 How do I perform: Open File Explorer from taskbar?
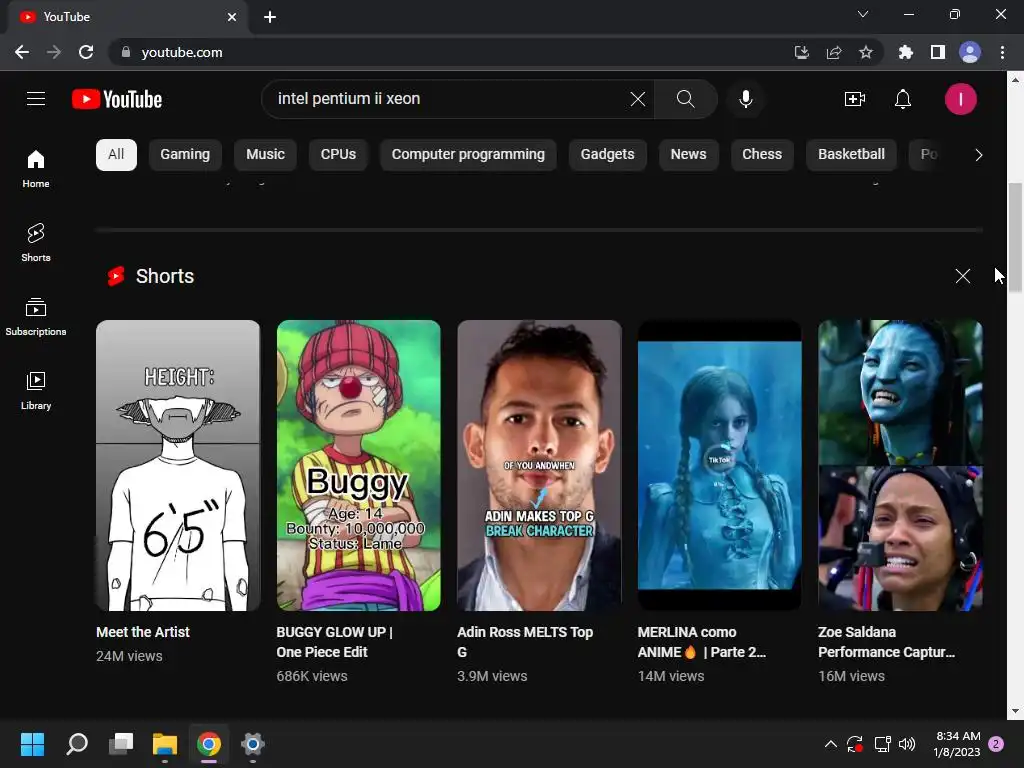(x=165, y=744)
